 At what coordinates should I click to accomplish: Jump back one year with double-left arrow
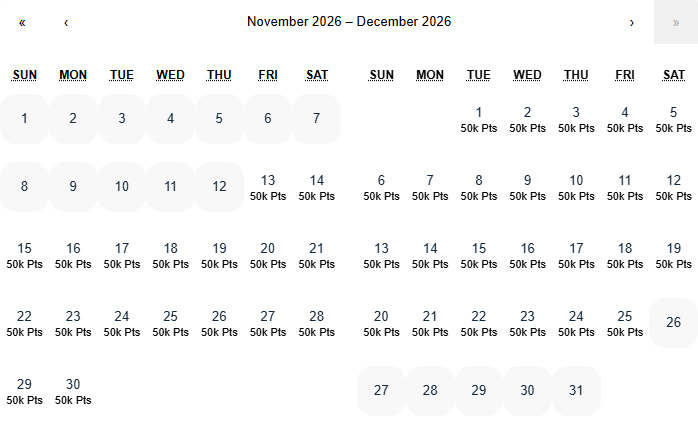22,22
